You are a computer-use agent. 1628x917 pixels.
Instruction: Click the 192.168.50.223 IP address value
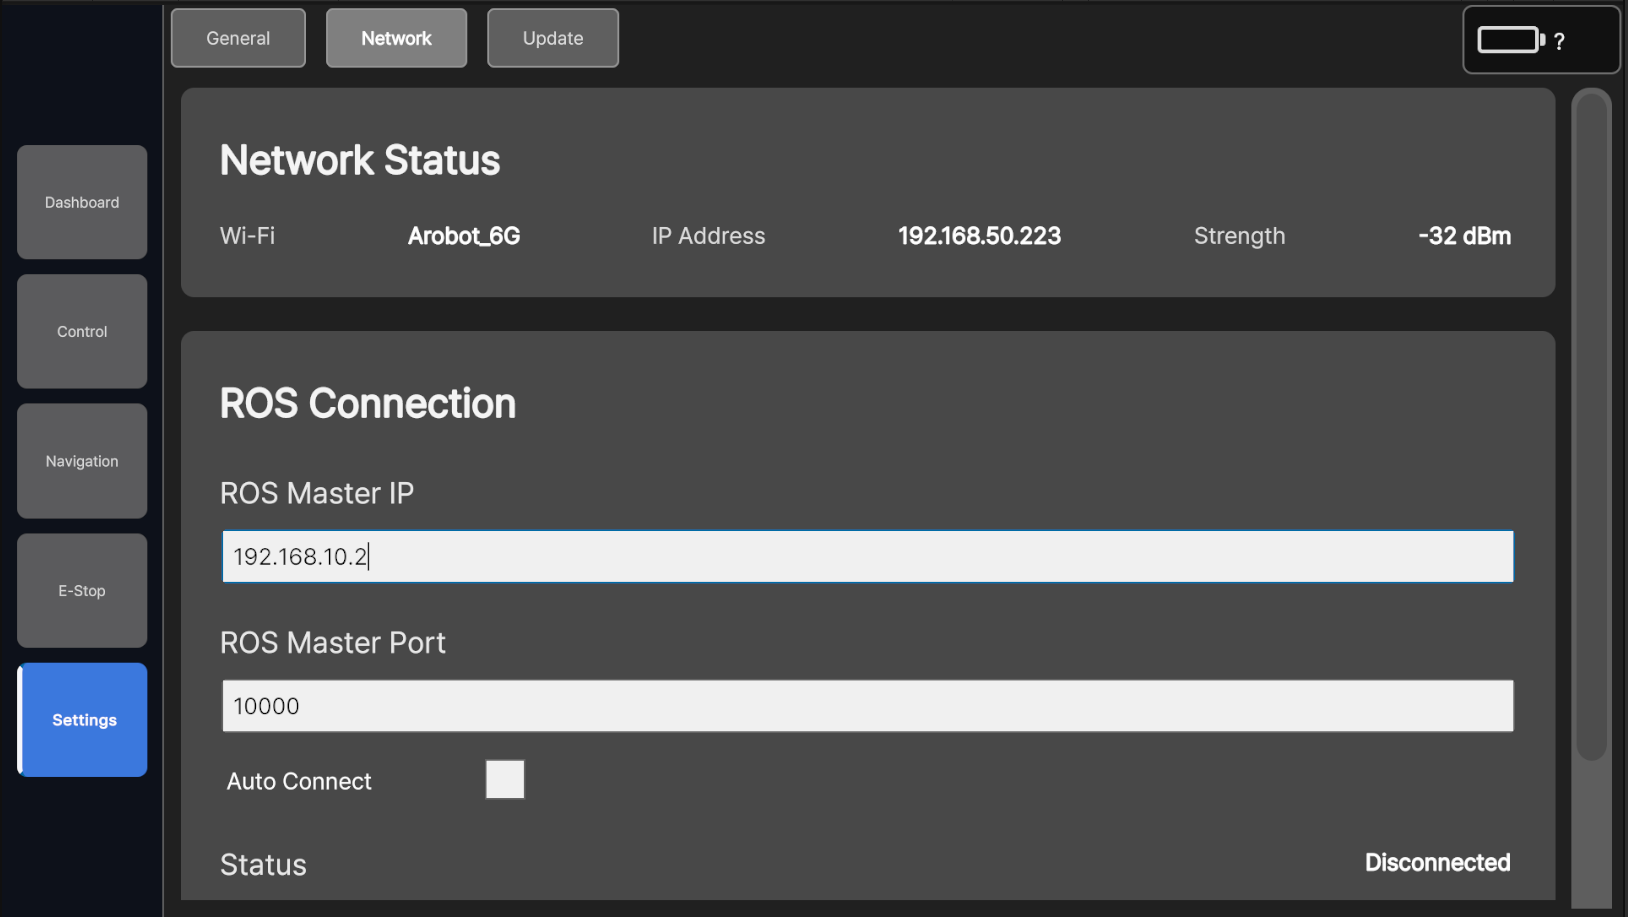coord(979,236)
